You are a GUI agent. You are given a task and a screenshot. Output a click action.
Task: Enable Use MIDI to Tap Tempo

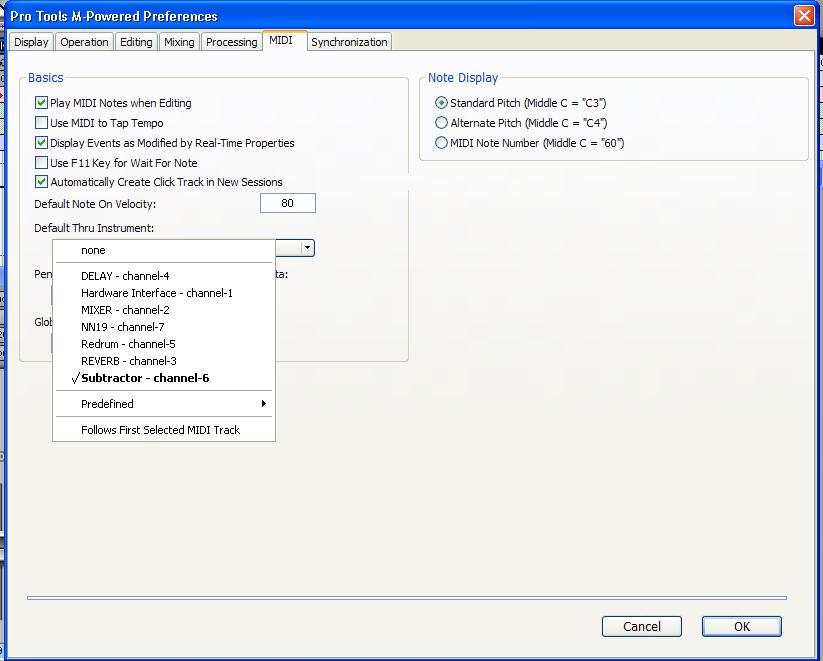tap(41, 123)
